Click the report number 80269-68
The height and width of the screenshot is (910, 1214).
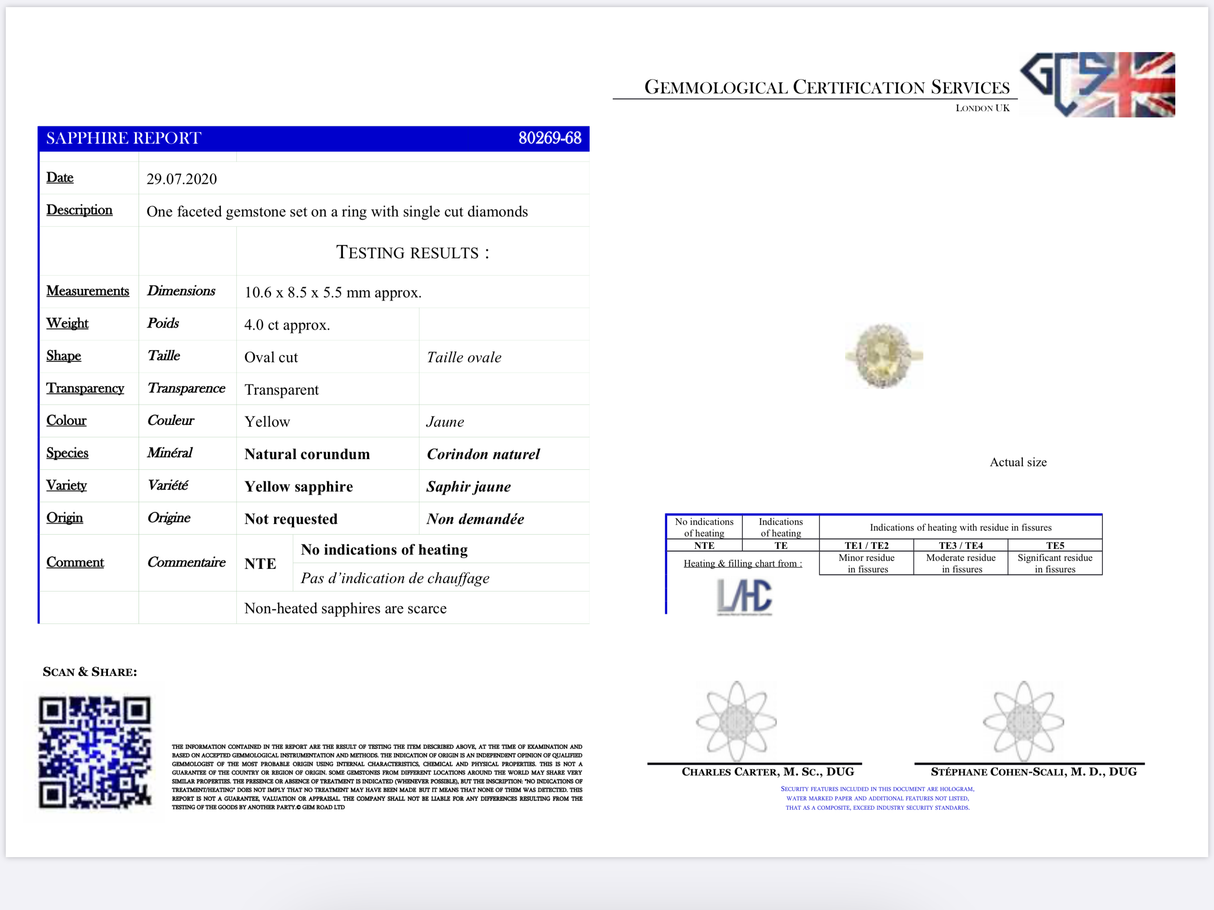549,138
